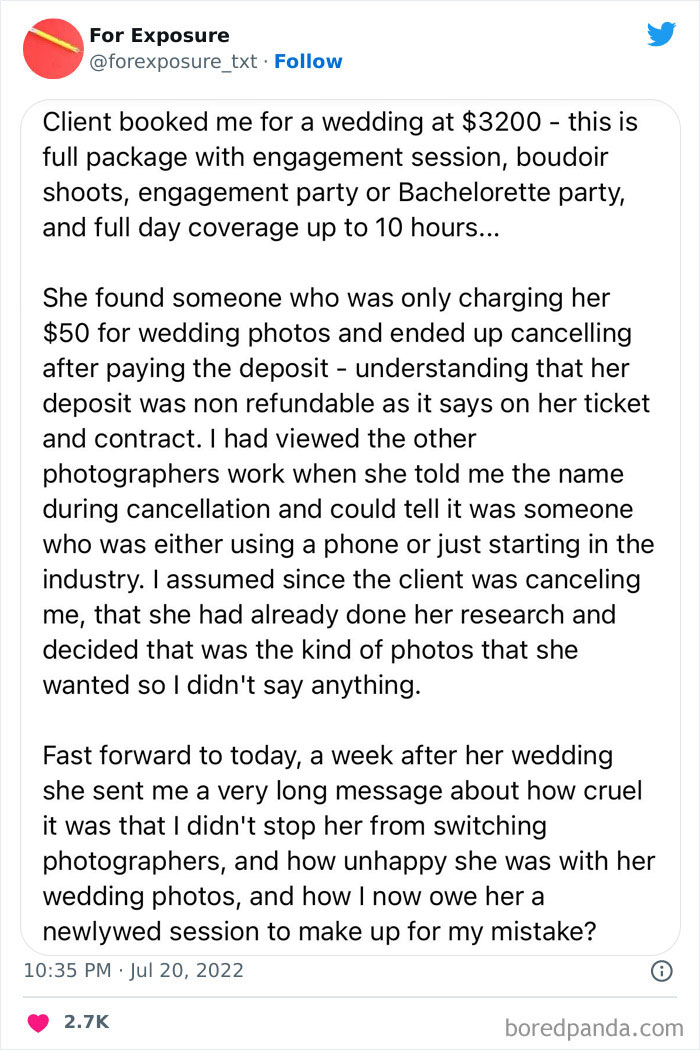Image resolution: width=700 pixels, height=1050 pixels.
Task: Open the For Exposure profile avatar
Action: tap(53, 49)
